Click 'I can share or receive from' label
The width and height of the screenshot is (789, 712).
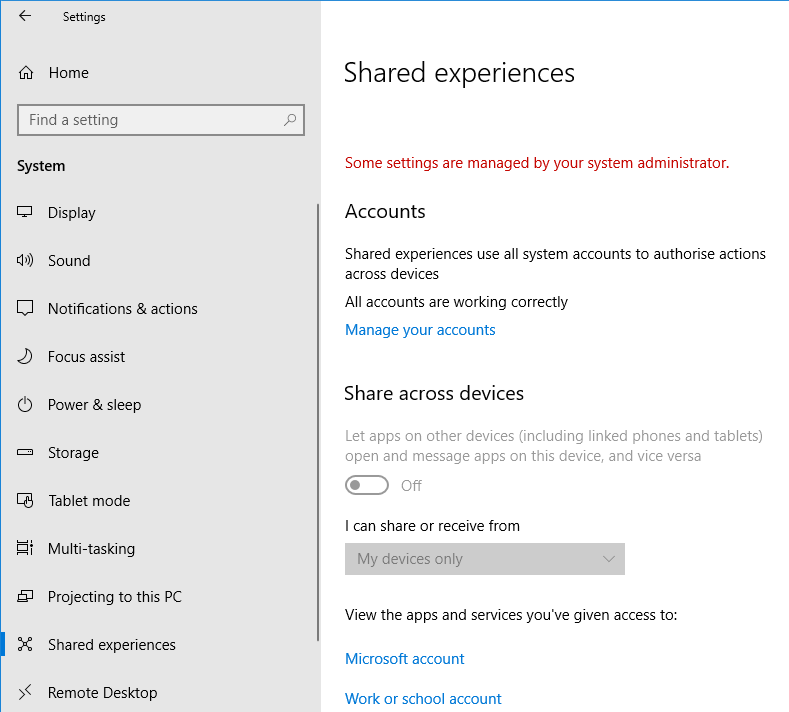432,526
